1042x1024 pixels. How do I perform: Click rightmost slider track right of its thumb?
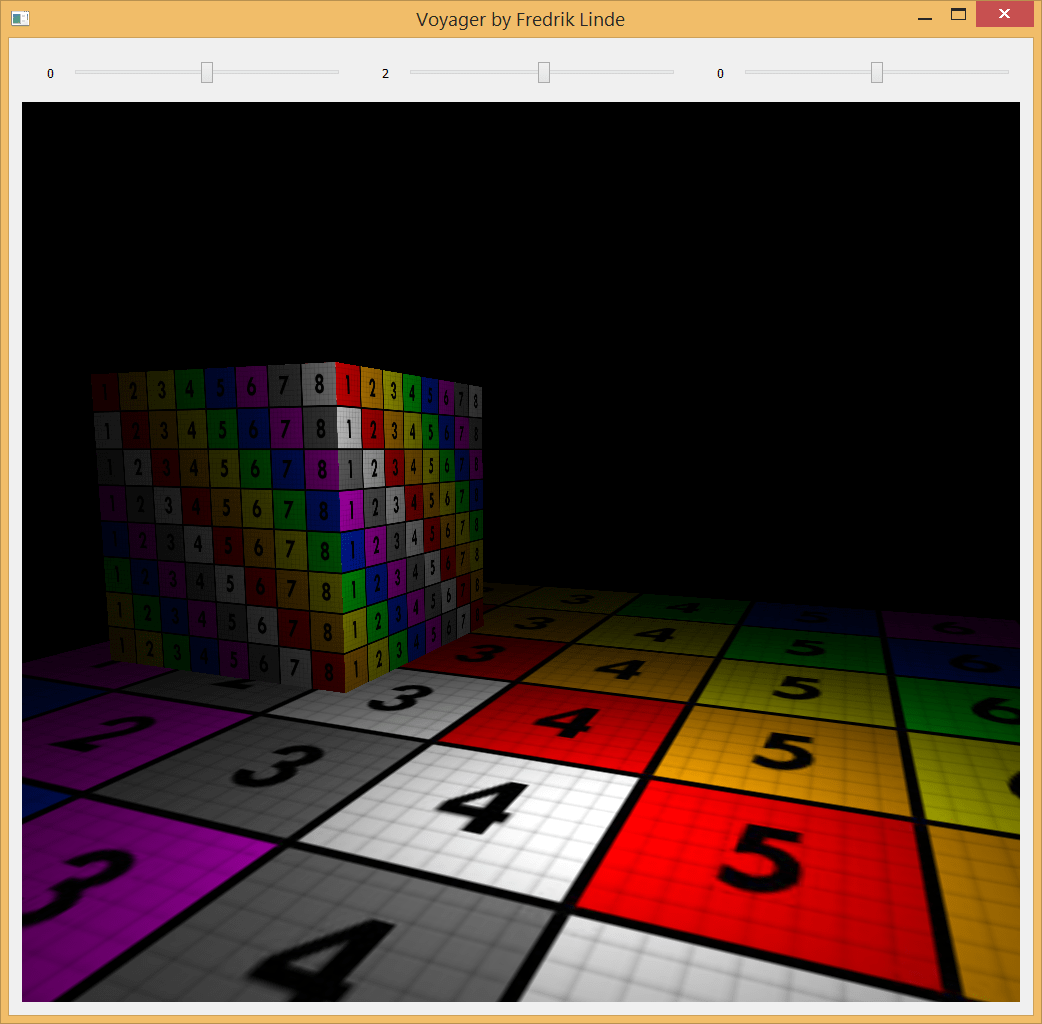(950, 72)
